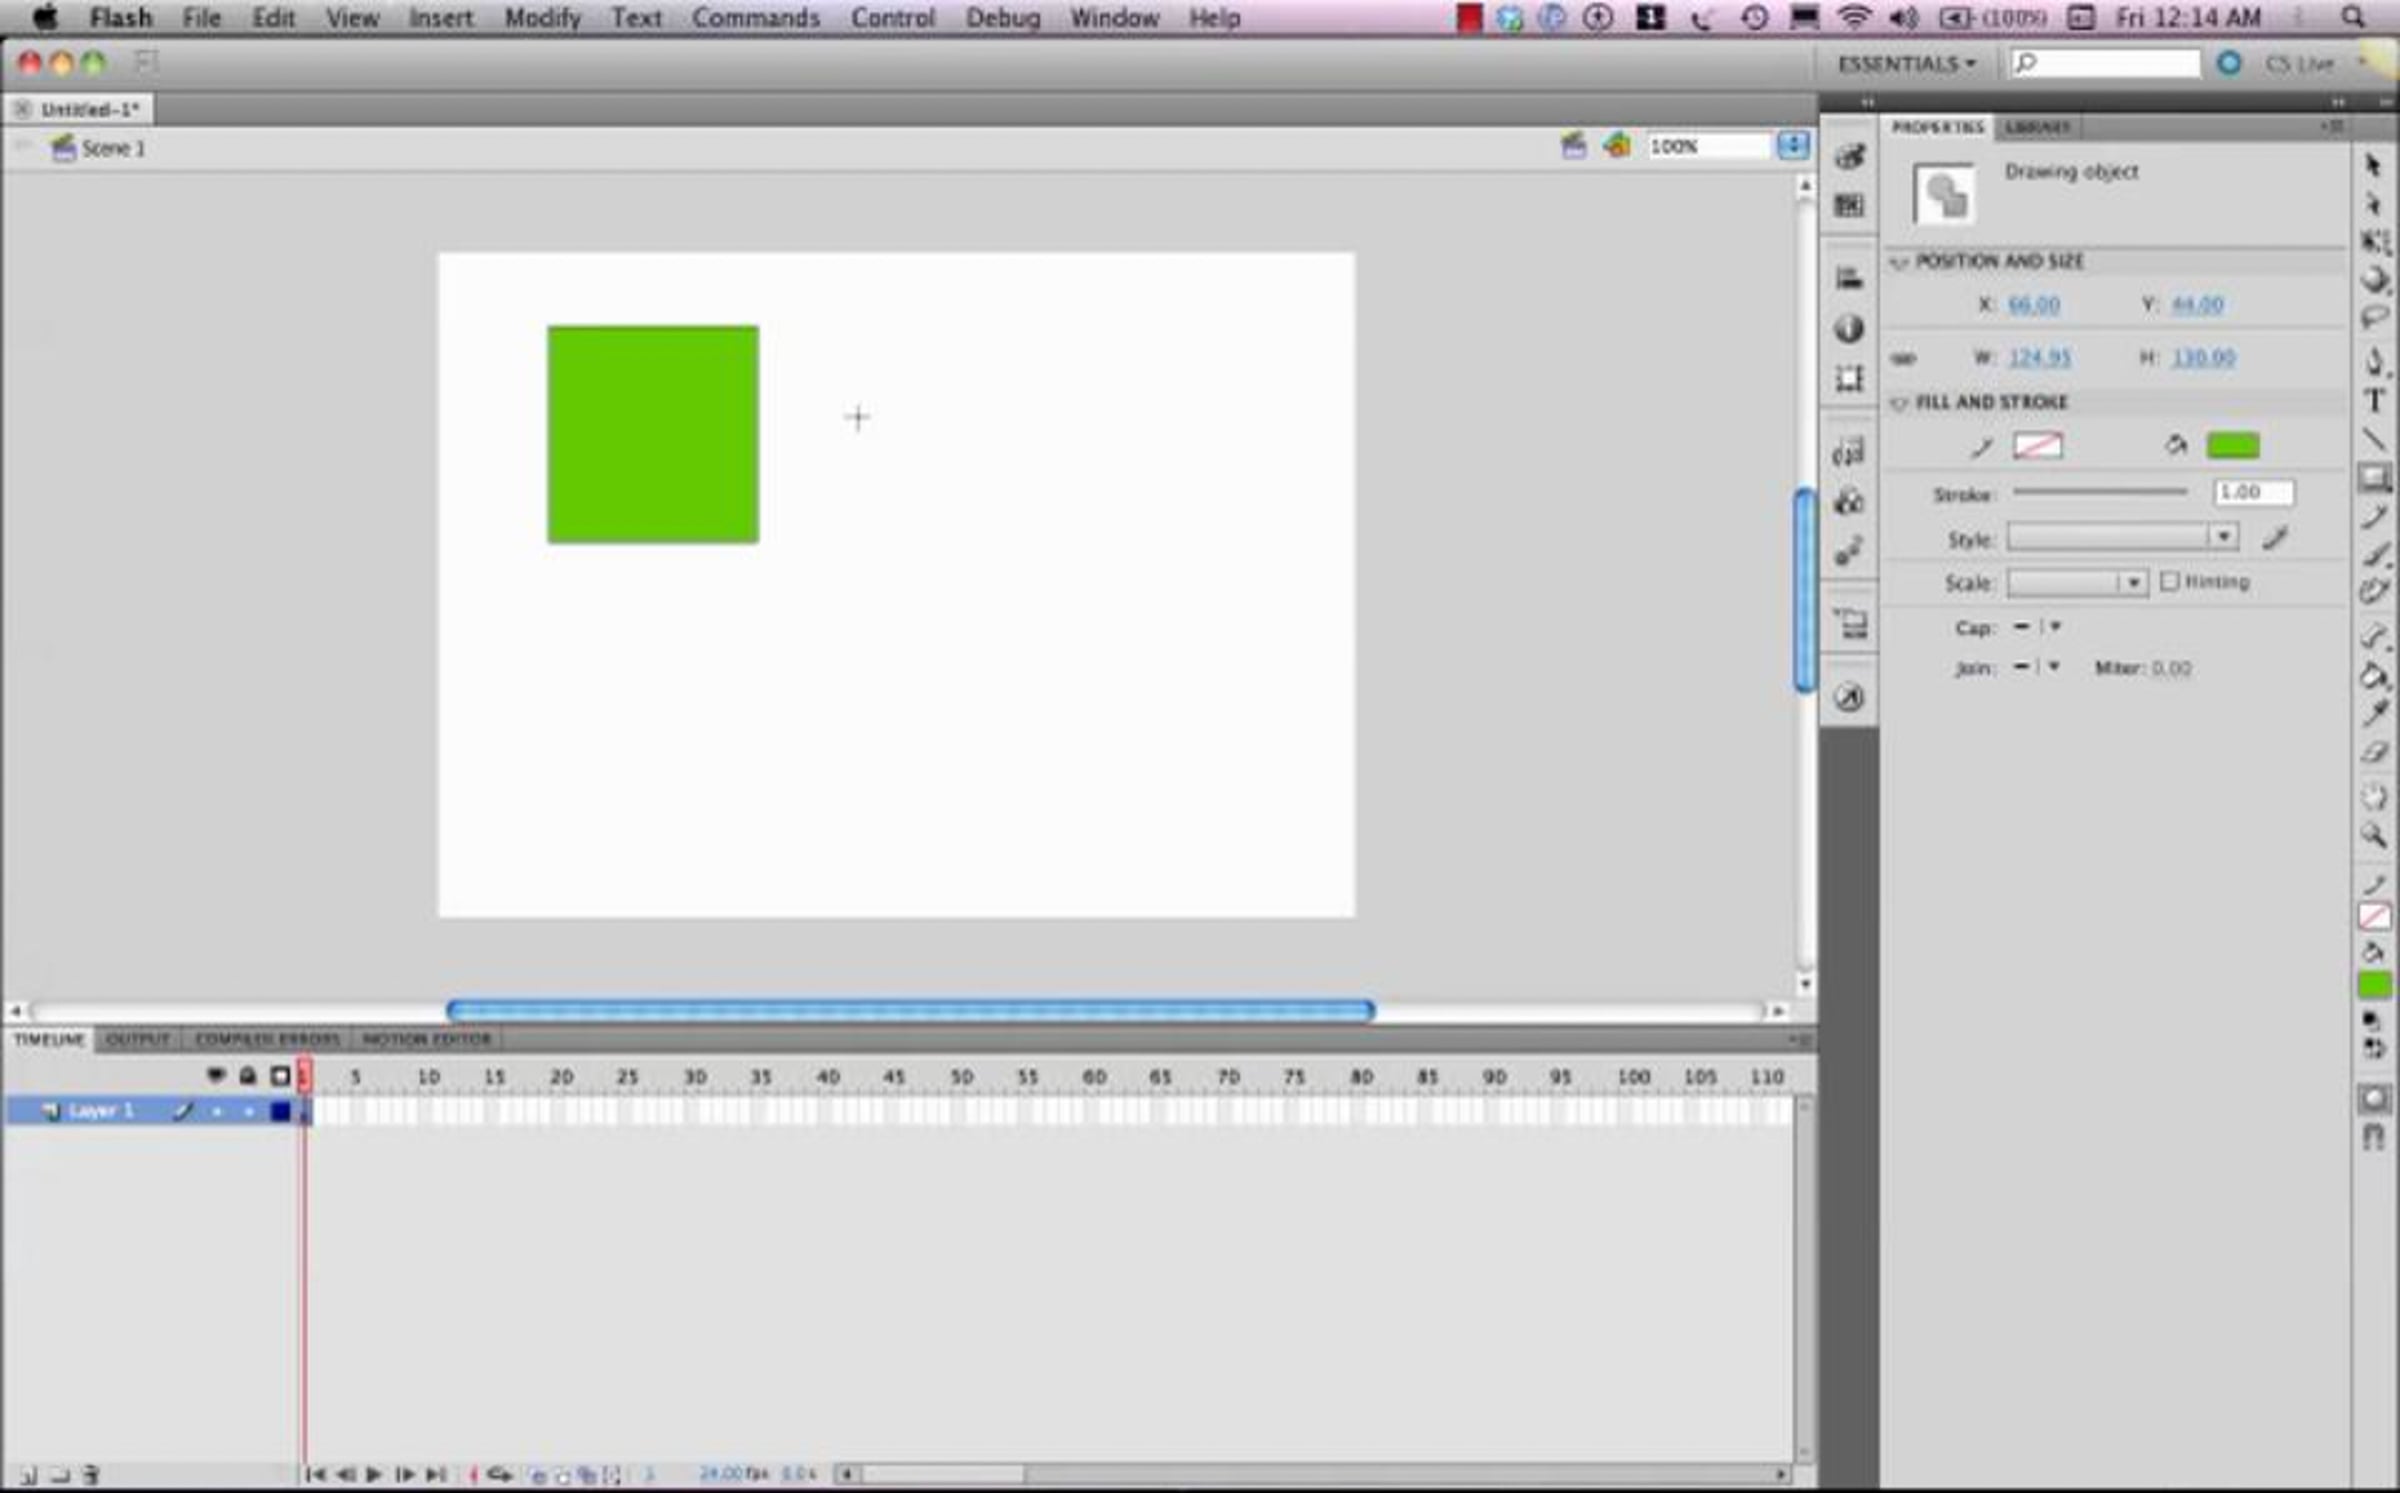Viewport: 2400px width, 1493px height.
Task: Toggle lock dot on Layer 1
Action: 248,1111
